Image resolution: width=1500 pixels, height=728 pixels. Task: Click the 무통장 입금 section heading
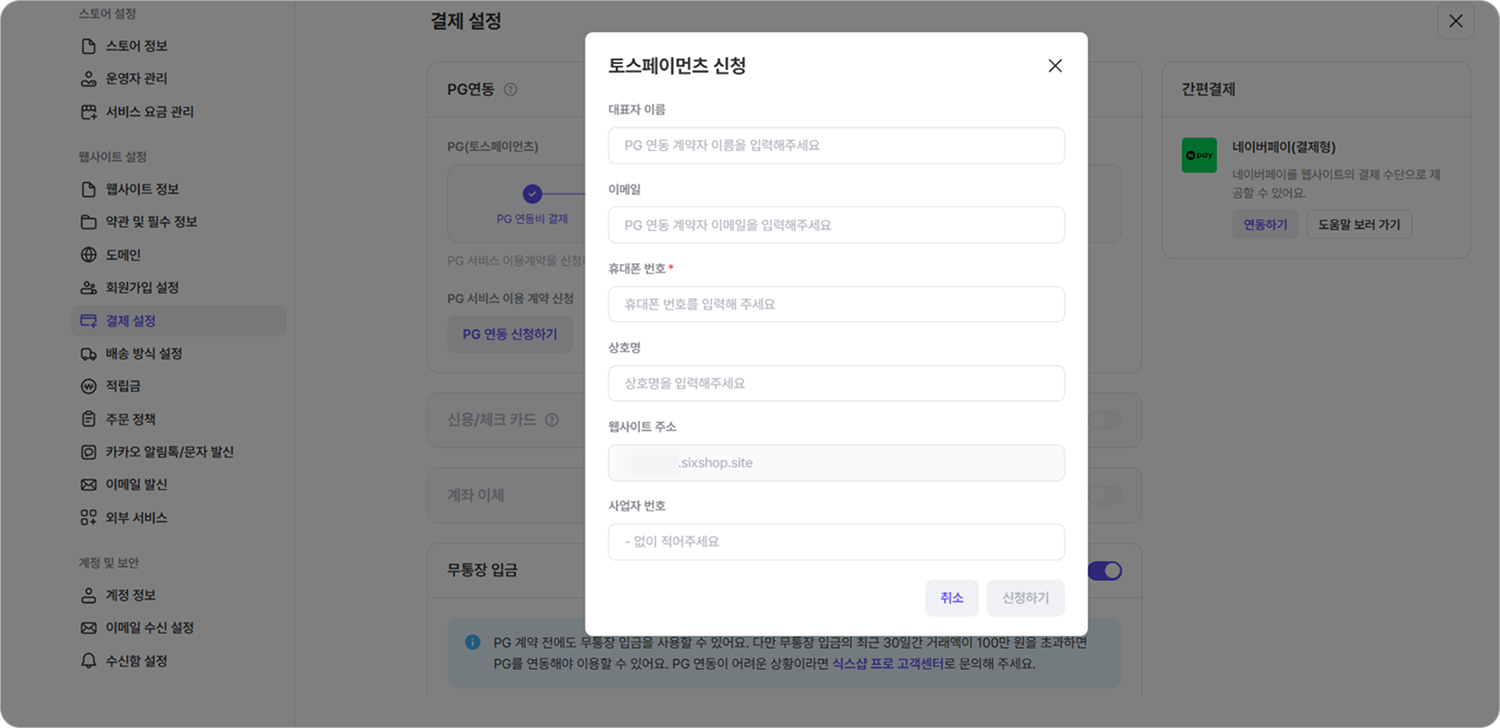click(482, 571)
